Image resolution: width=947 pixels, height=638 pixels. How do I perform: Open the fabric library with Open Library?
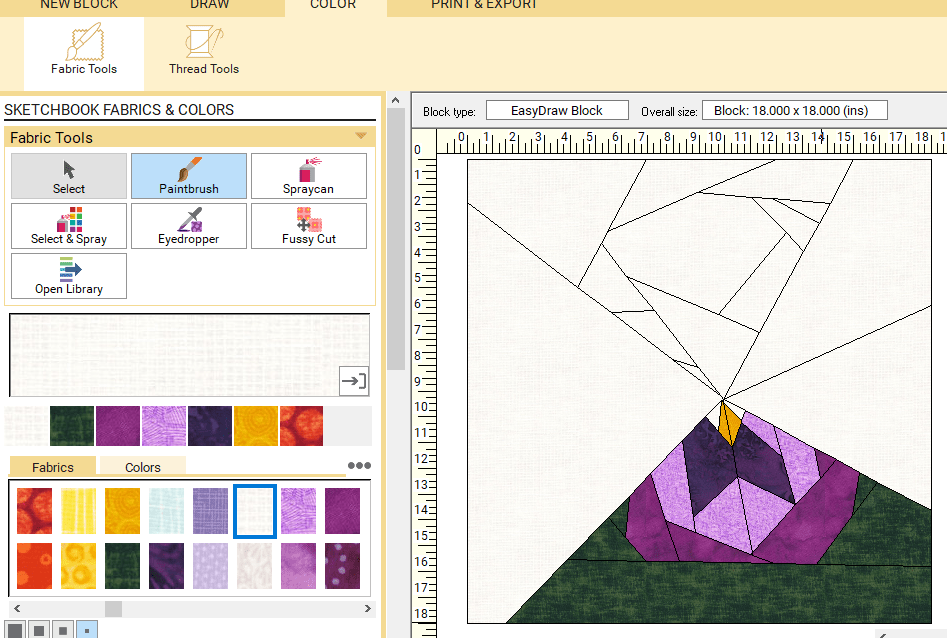tap(69, 276)
